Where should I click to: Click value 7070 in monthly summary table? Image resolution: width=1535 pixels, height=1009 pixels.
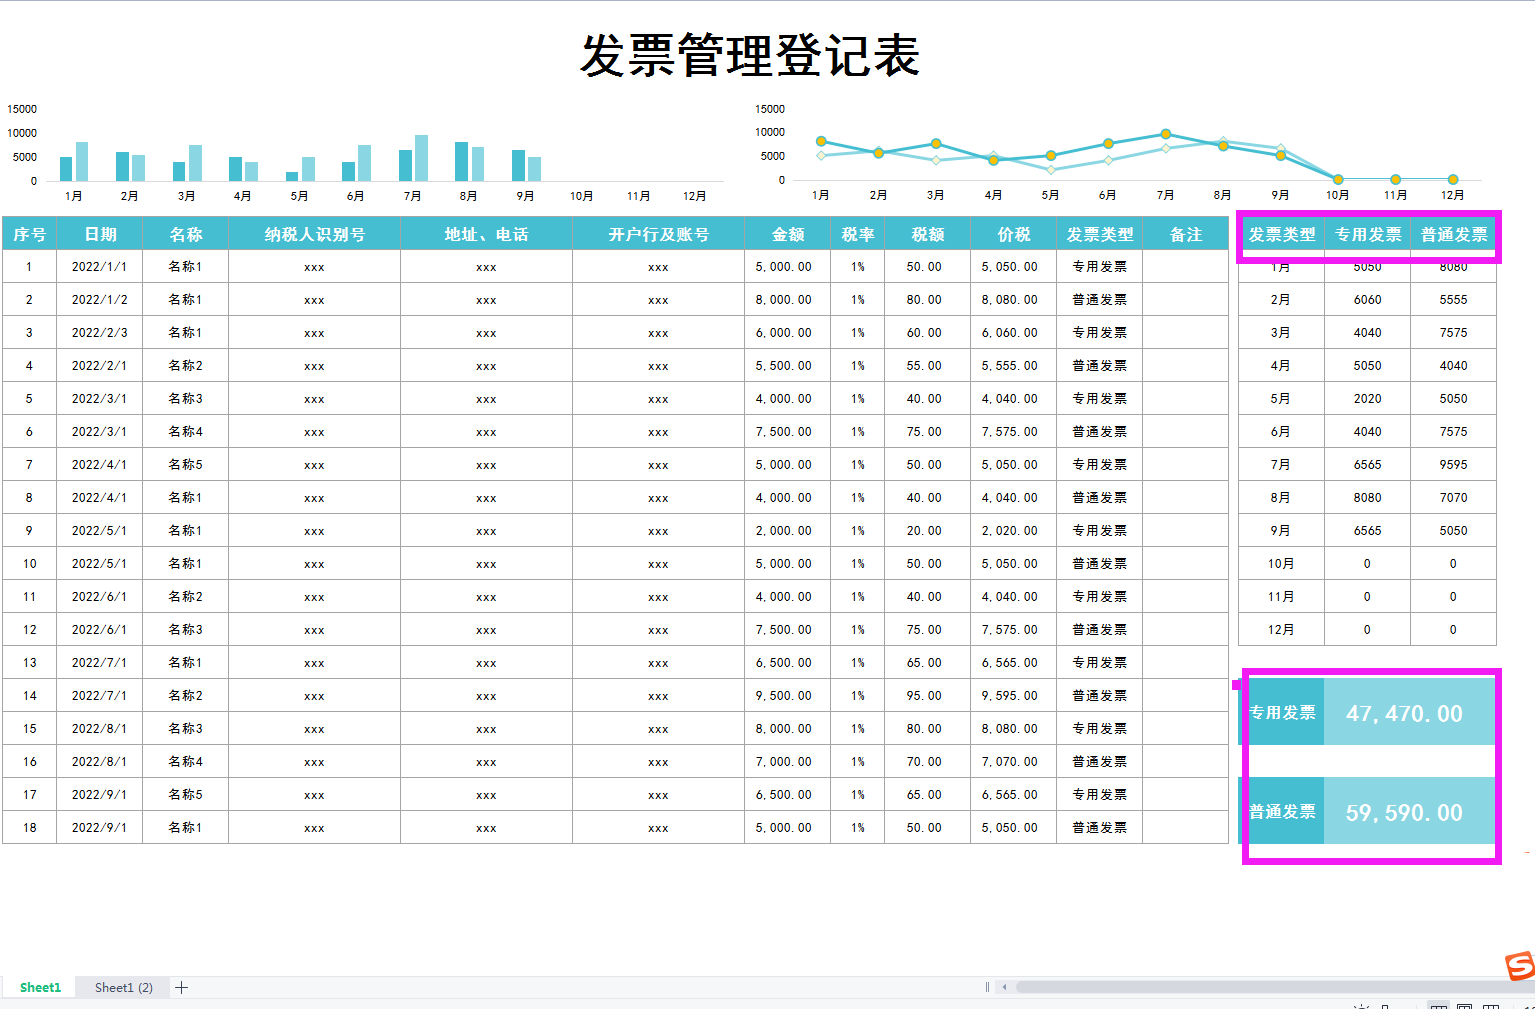(1453, 498)
